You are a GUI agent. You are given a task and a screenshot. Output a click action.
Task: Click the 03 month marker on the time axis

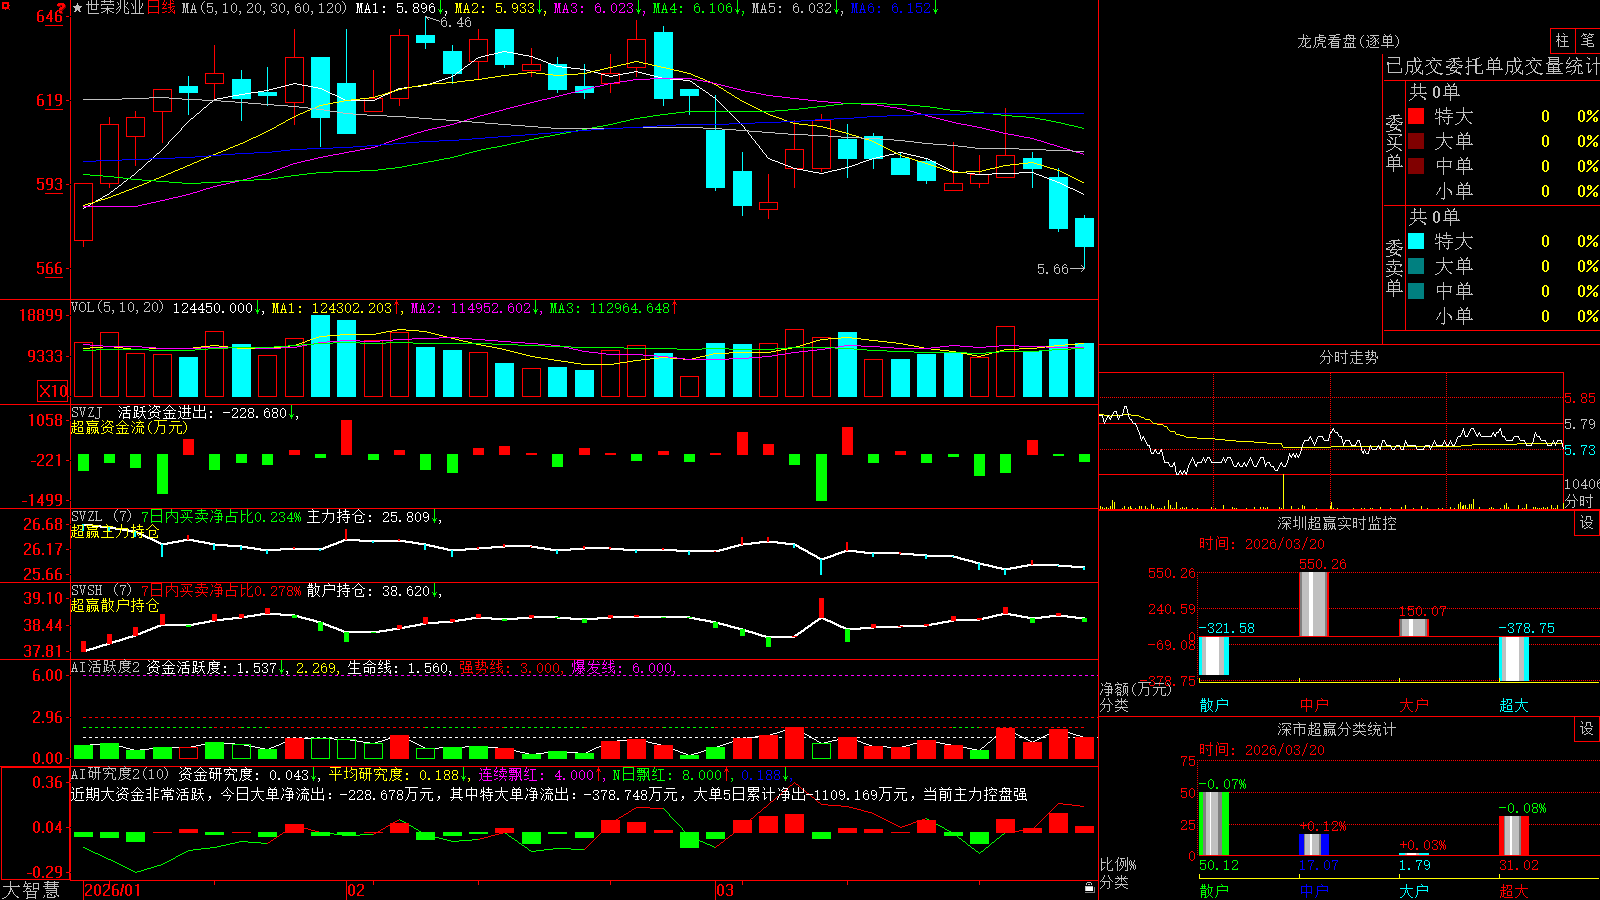click(725, 890)
